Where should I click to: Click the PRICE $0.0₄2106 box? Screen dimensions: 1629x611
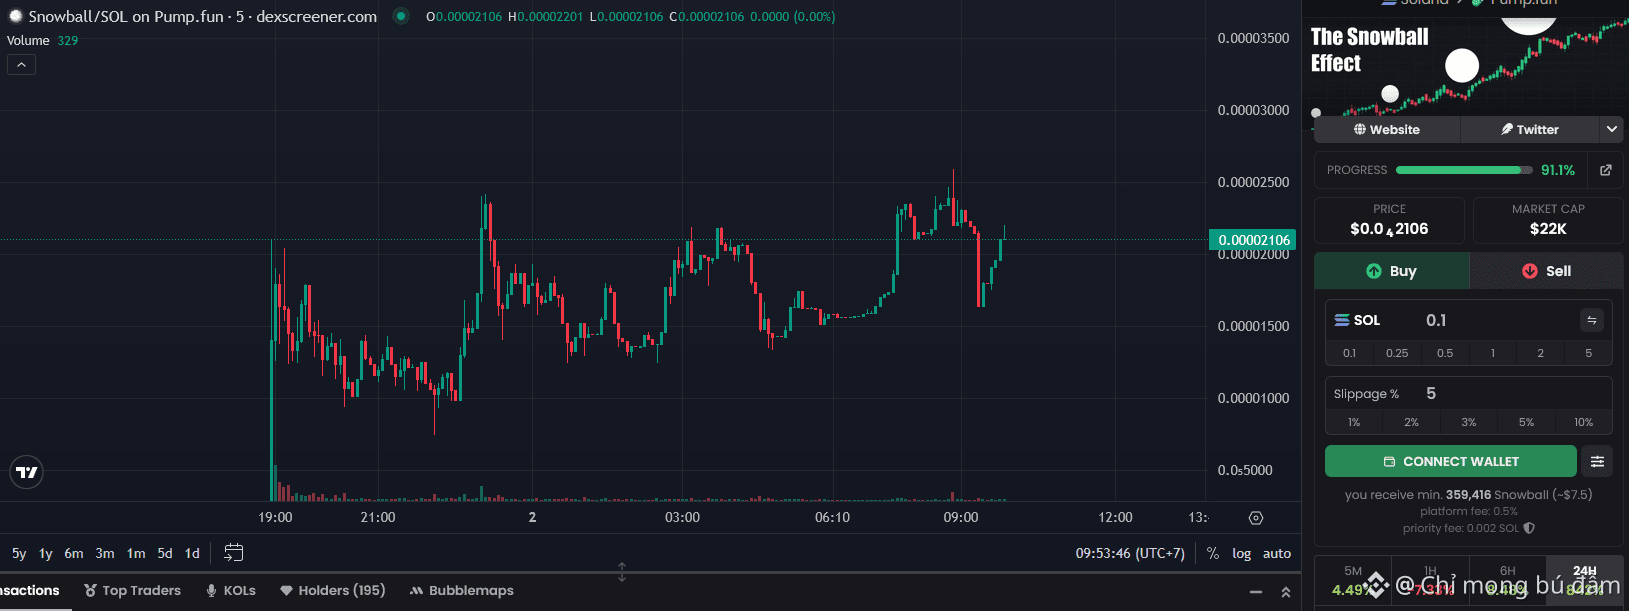(x=1389, y=220)
